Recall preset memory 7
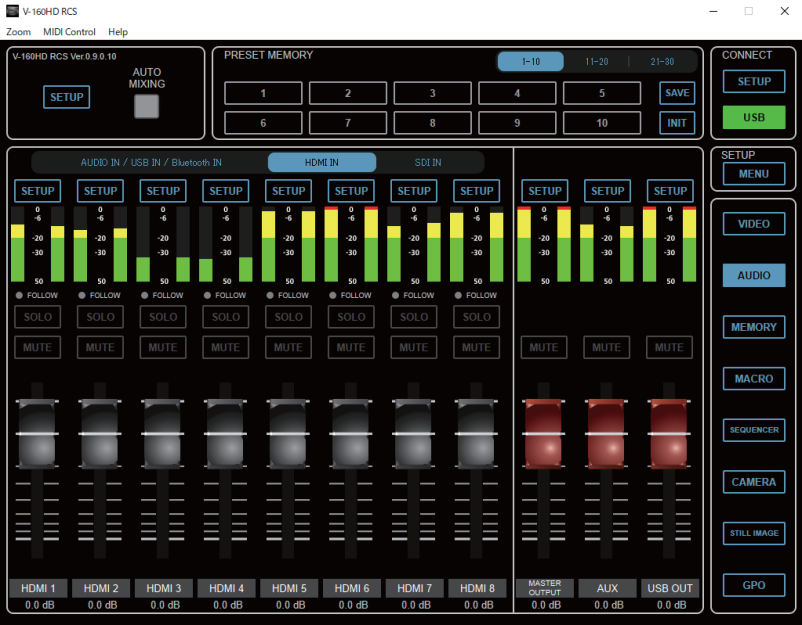 348,123
